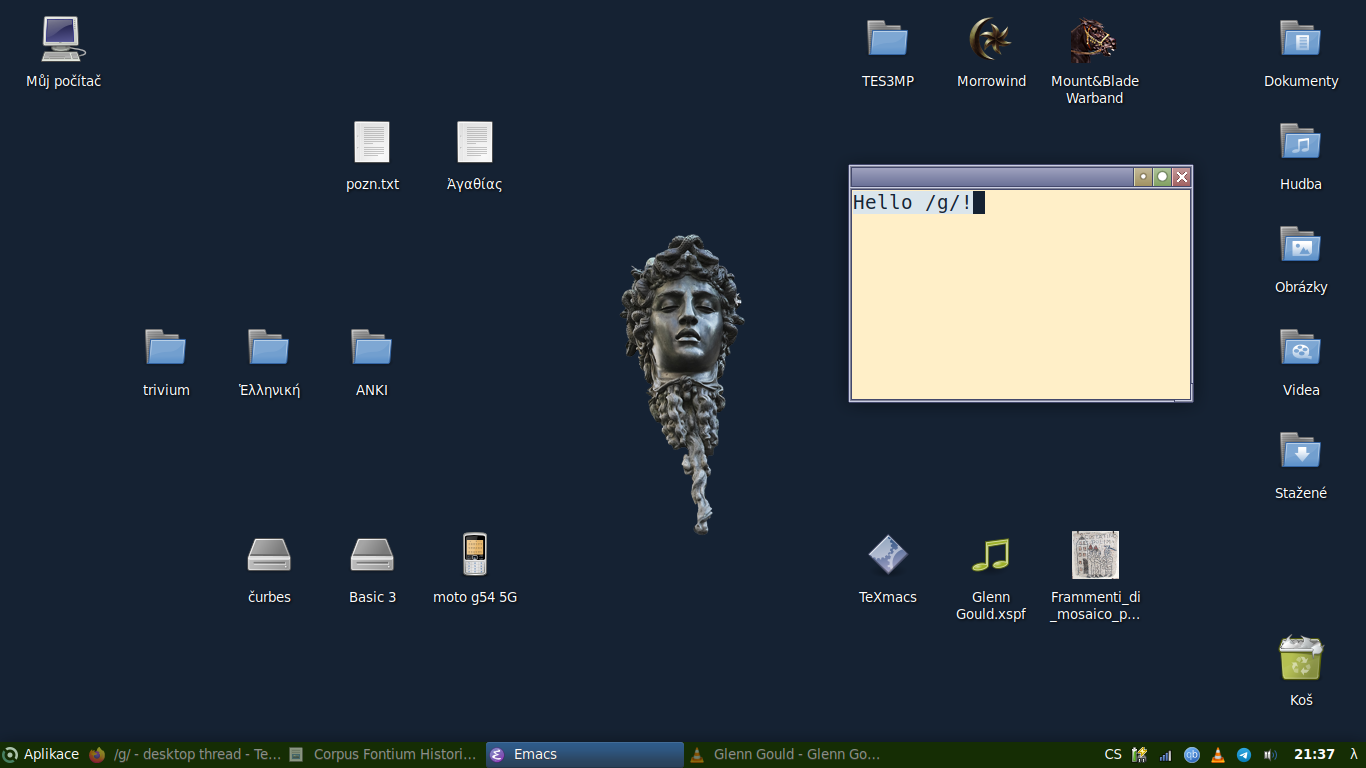This screenshot has width=1366, height=768.
Task: Close the Emacs window
Action: point(1182,177)
